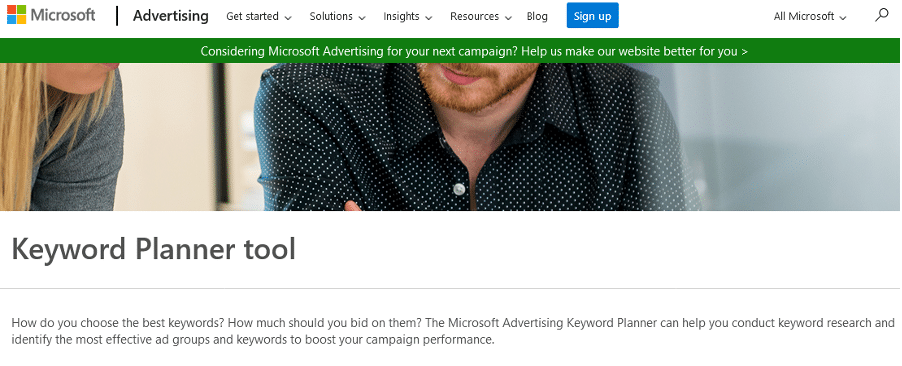The image size is (902, 366).
Task: Open the search magnifier icon
Action: tap(881, 16)
